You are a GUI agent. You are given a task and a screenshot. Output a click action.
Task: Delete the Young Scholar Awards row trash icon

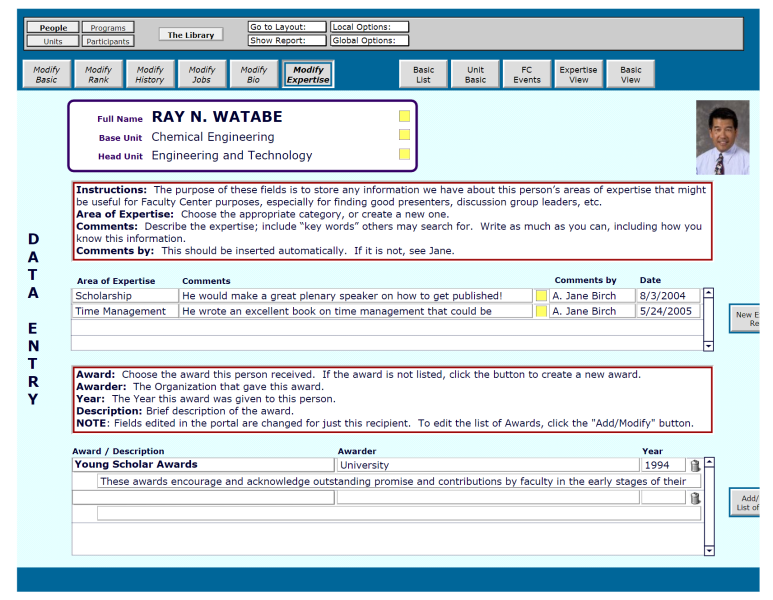point(695,465)
